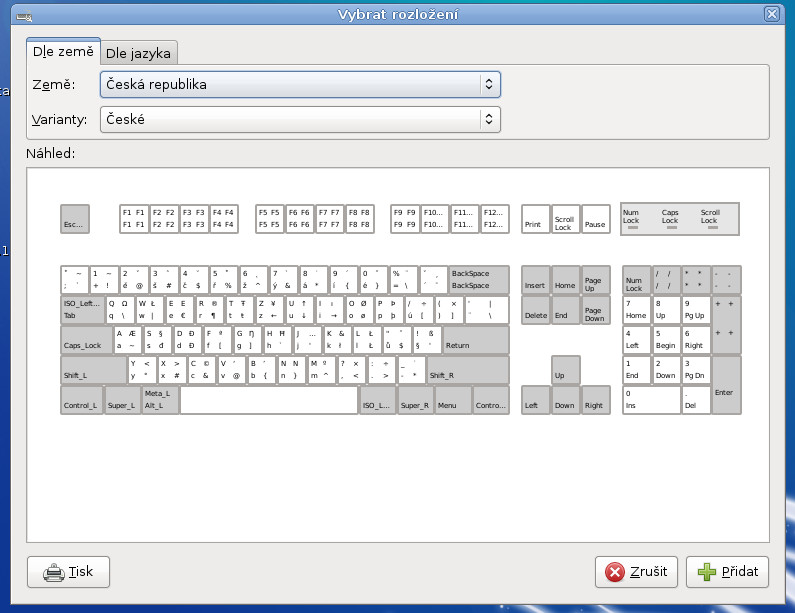
Task: Click the numpad 5 Begin key
Action: click(x=666, y=340)
